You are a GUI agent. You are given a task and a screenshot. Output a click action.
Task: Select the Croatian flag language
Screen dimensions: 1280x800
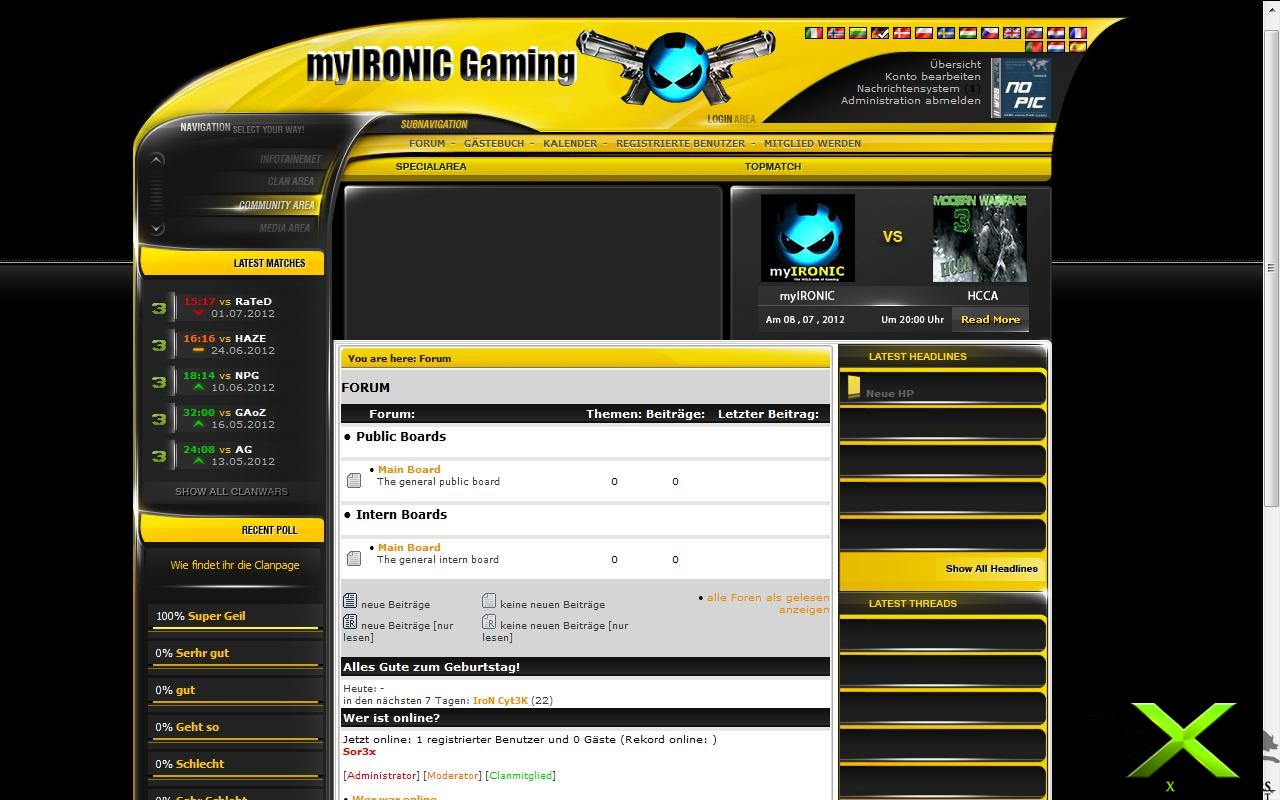(x=1056, y=33)
